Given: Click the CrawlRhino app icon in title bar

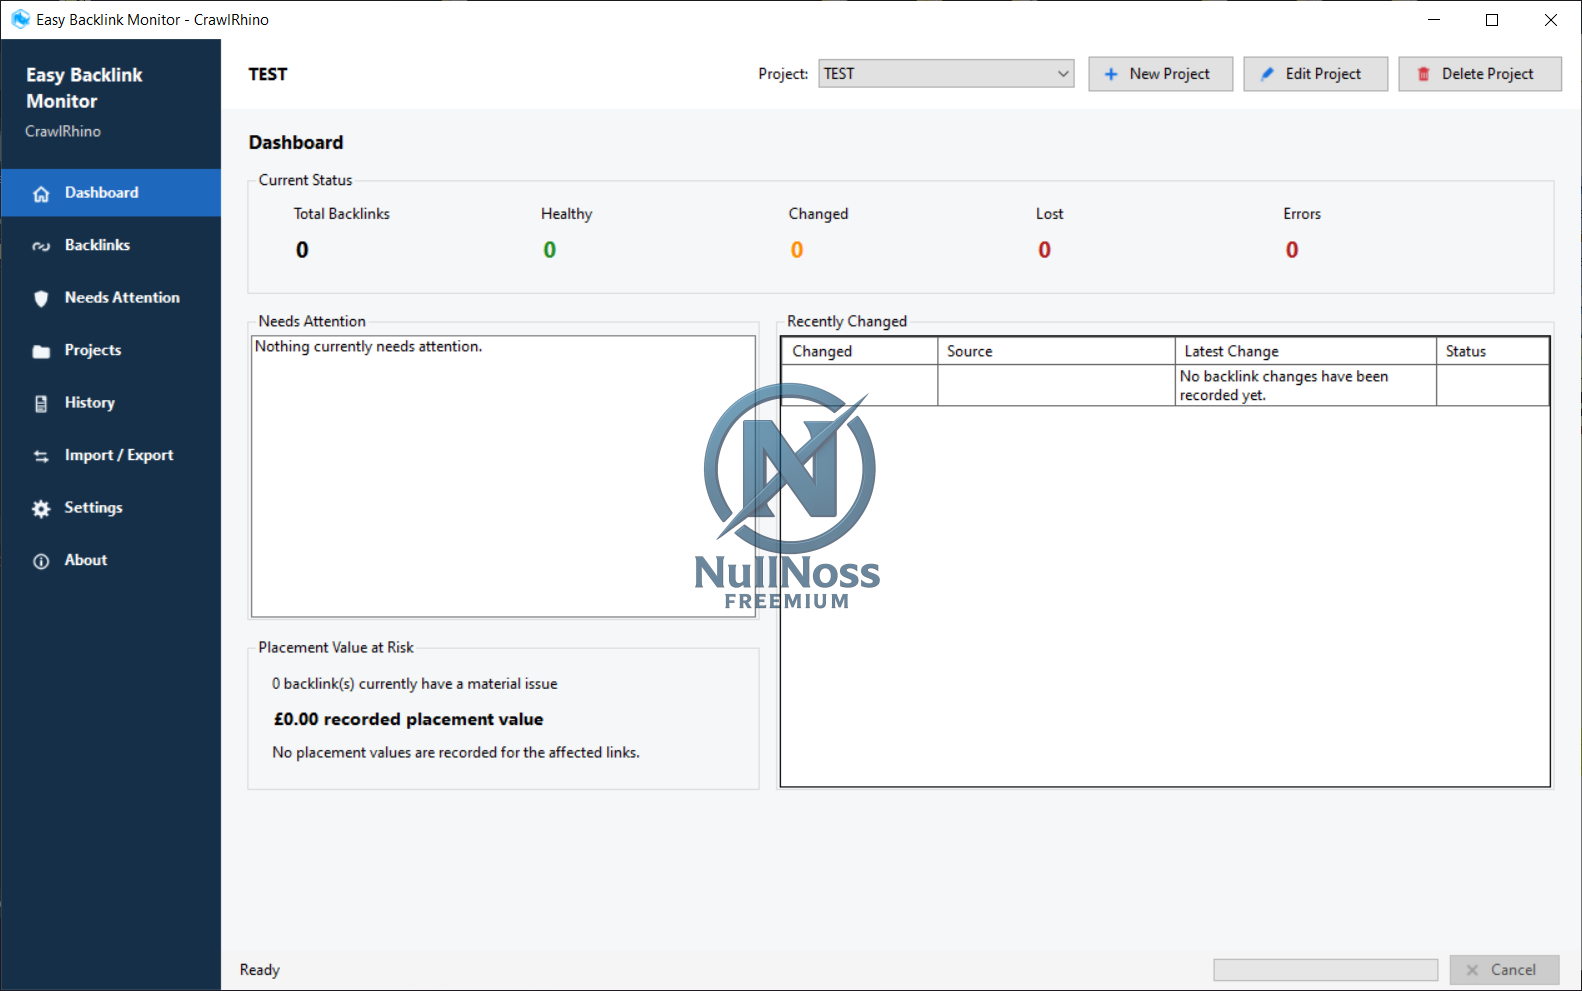Looking at the screenshot, I should coord(20,19).
